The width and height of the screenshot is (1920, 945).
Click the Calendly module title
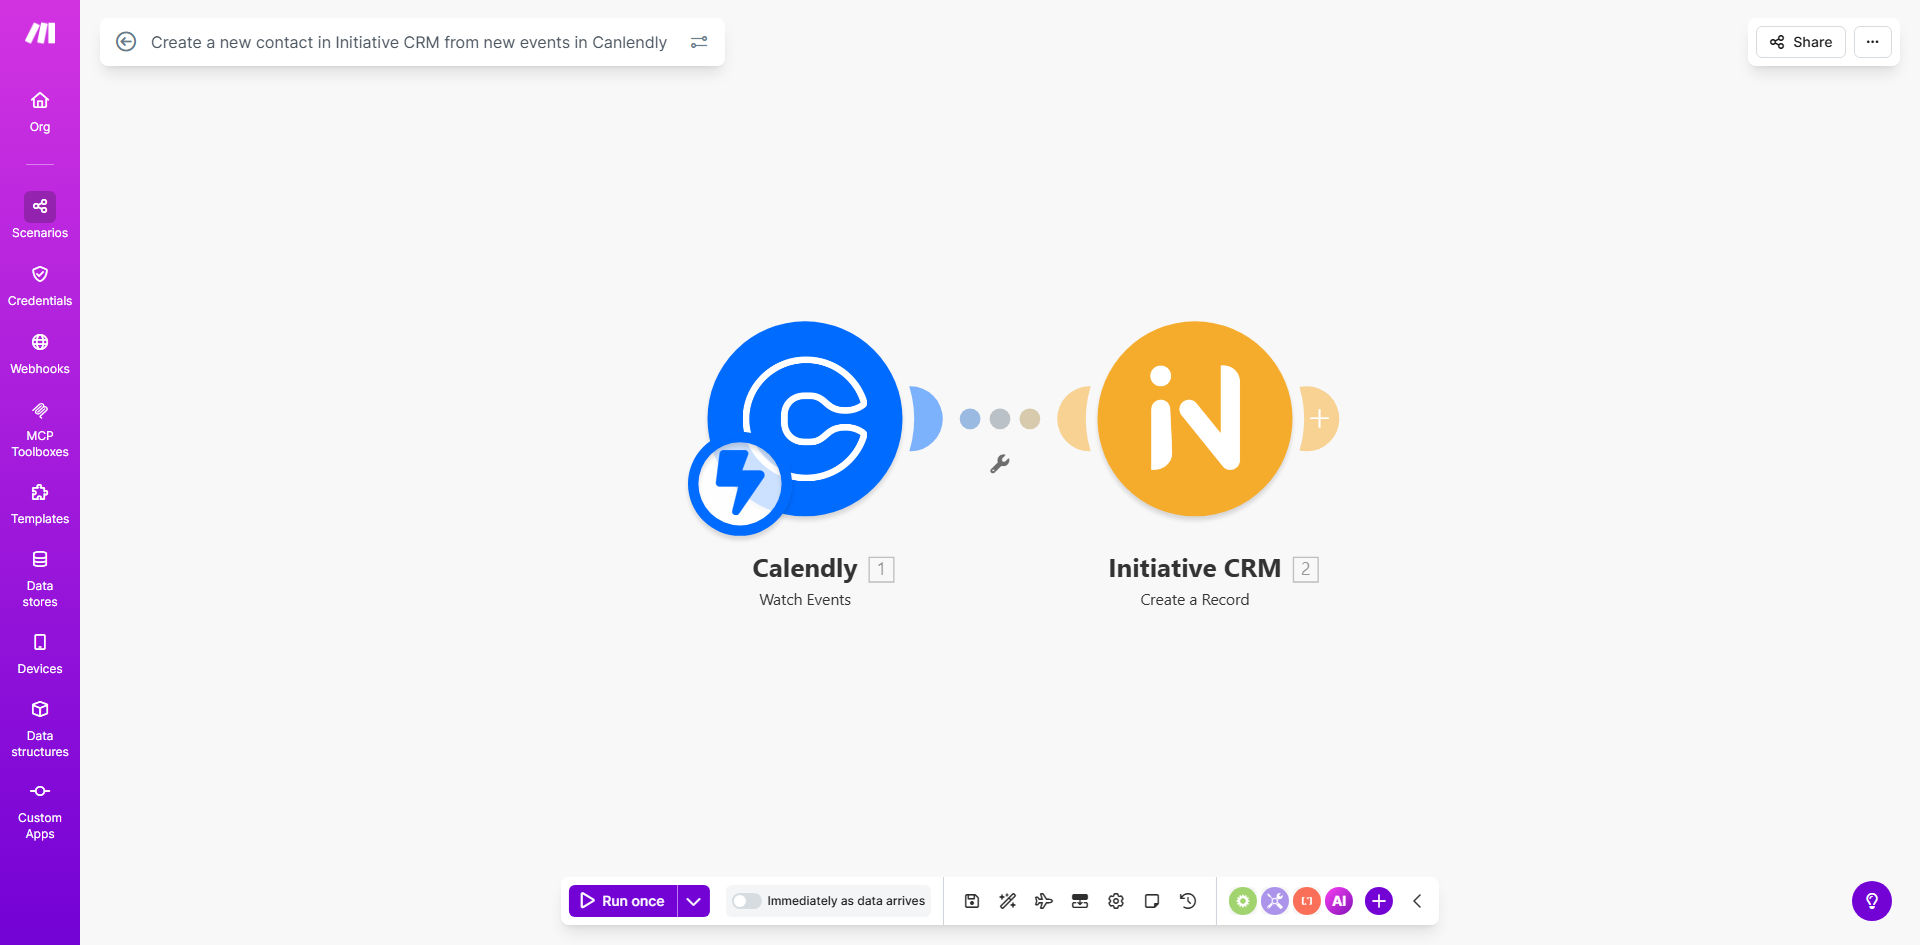(805, 568)
